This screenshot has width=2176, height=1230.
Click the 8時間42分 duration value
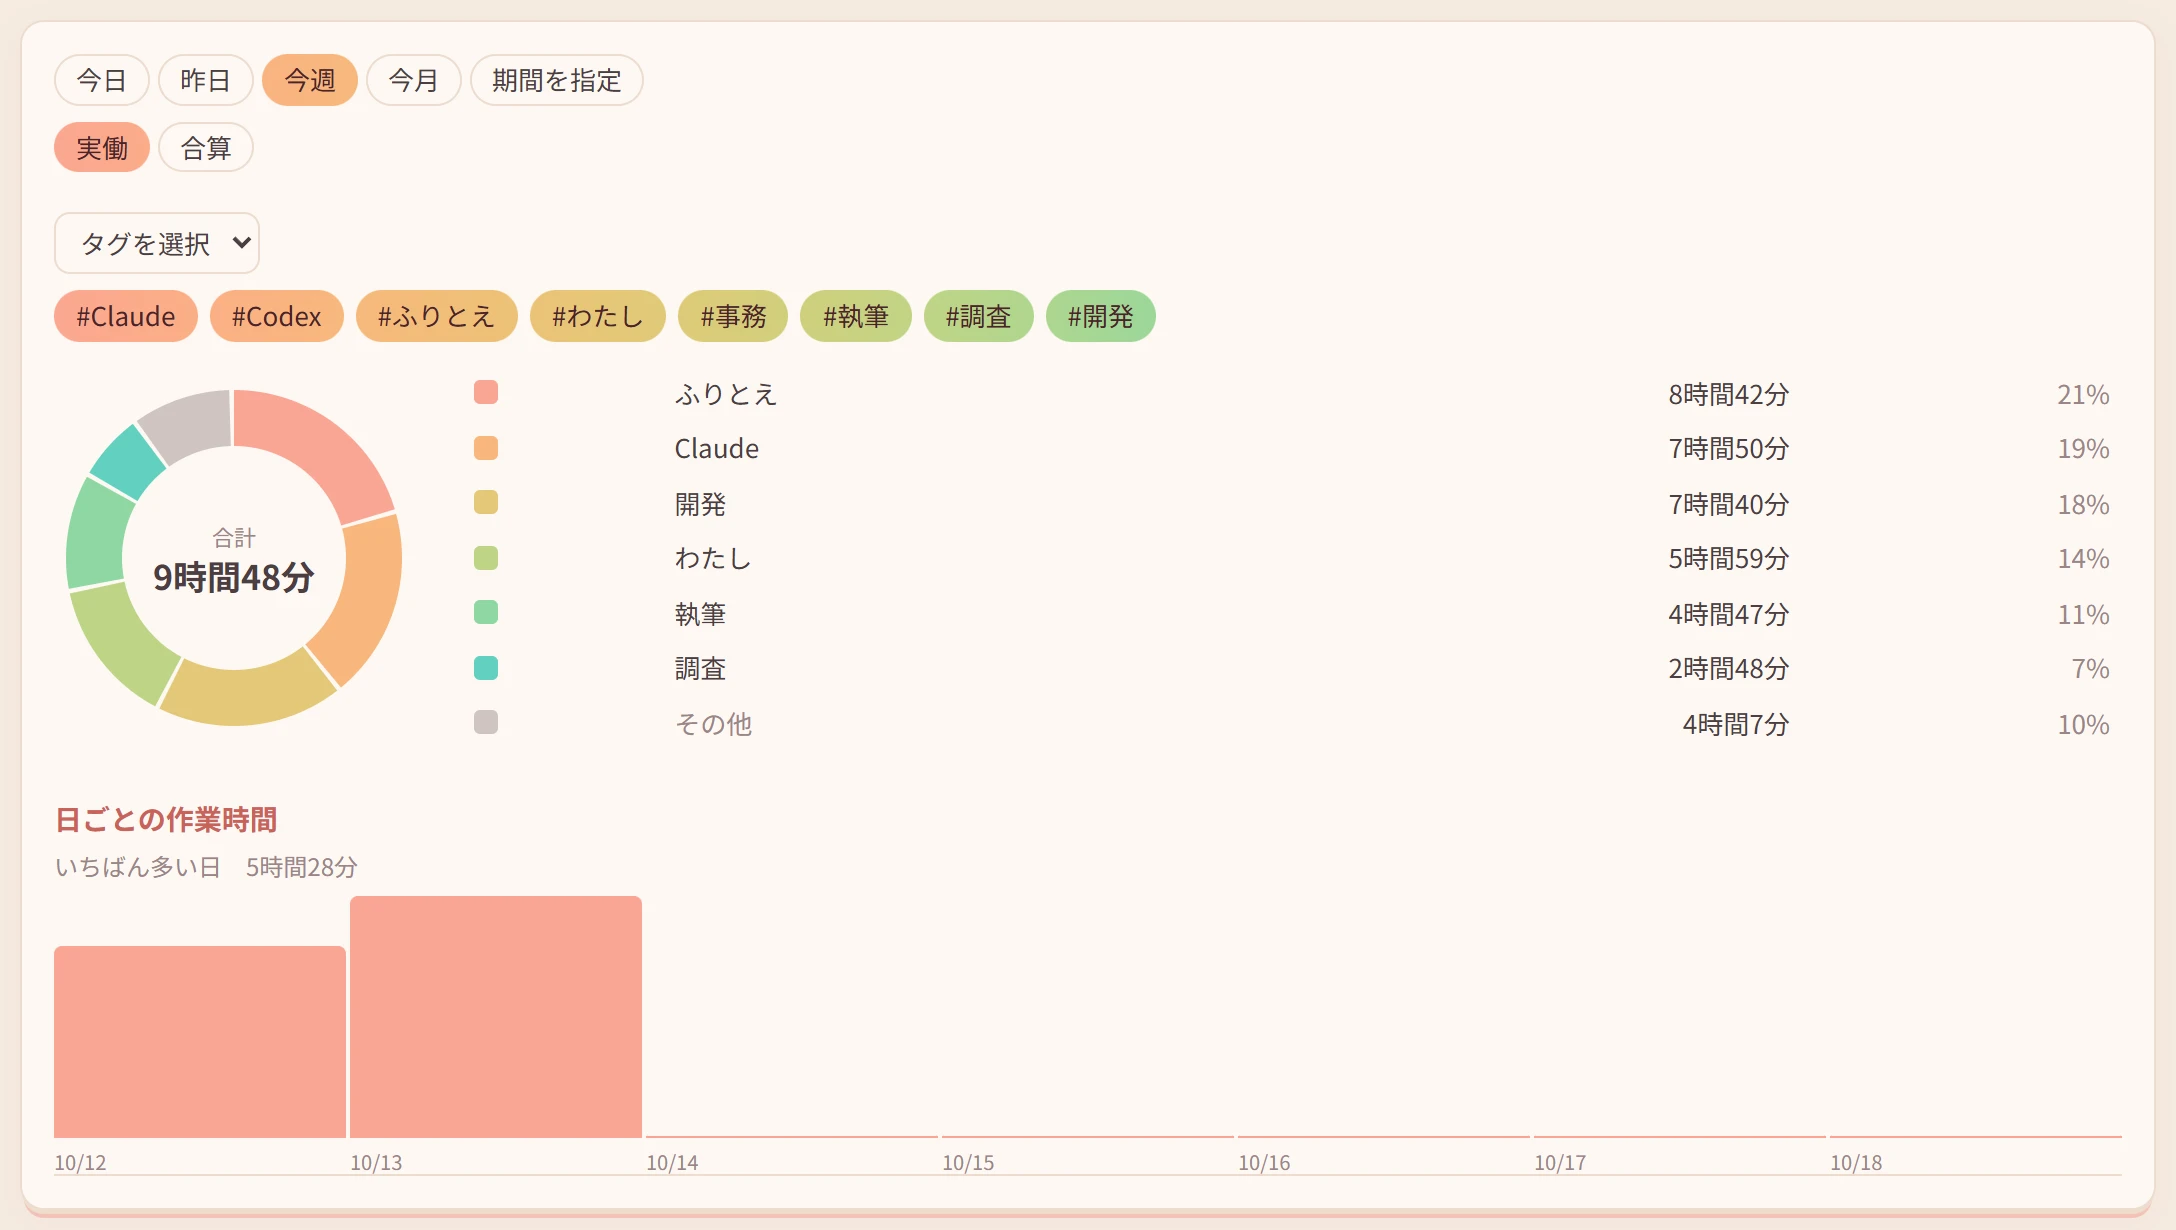(1729, 395)
